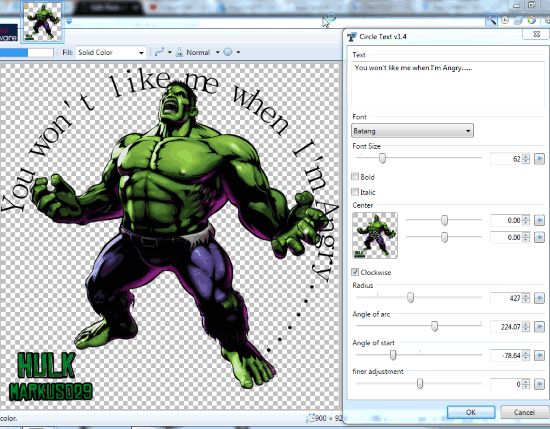
Task: Reset Radius to default value
Action: pyautogui.click(x=539, y=298)
